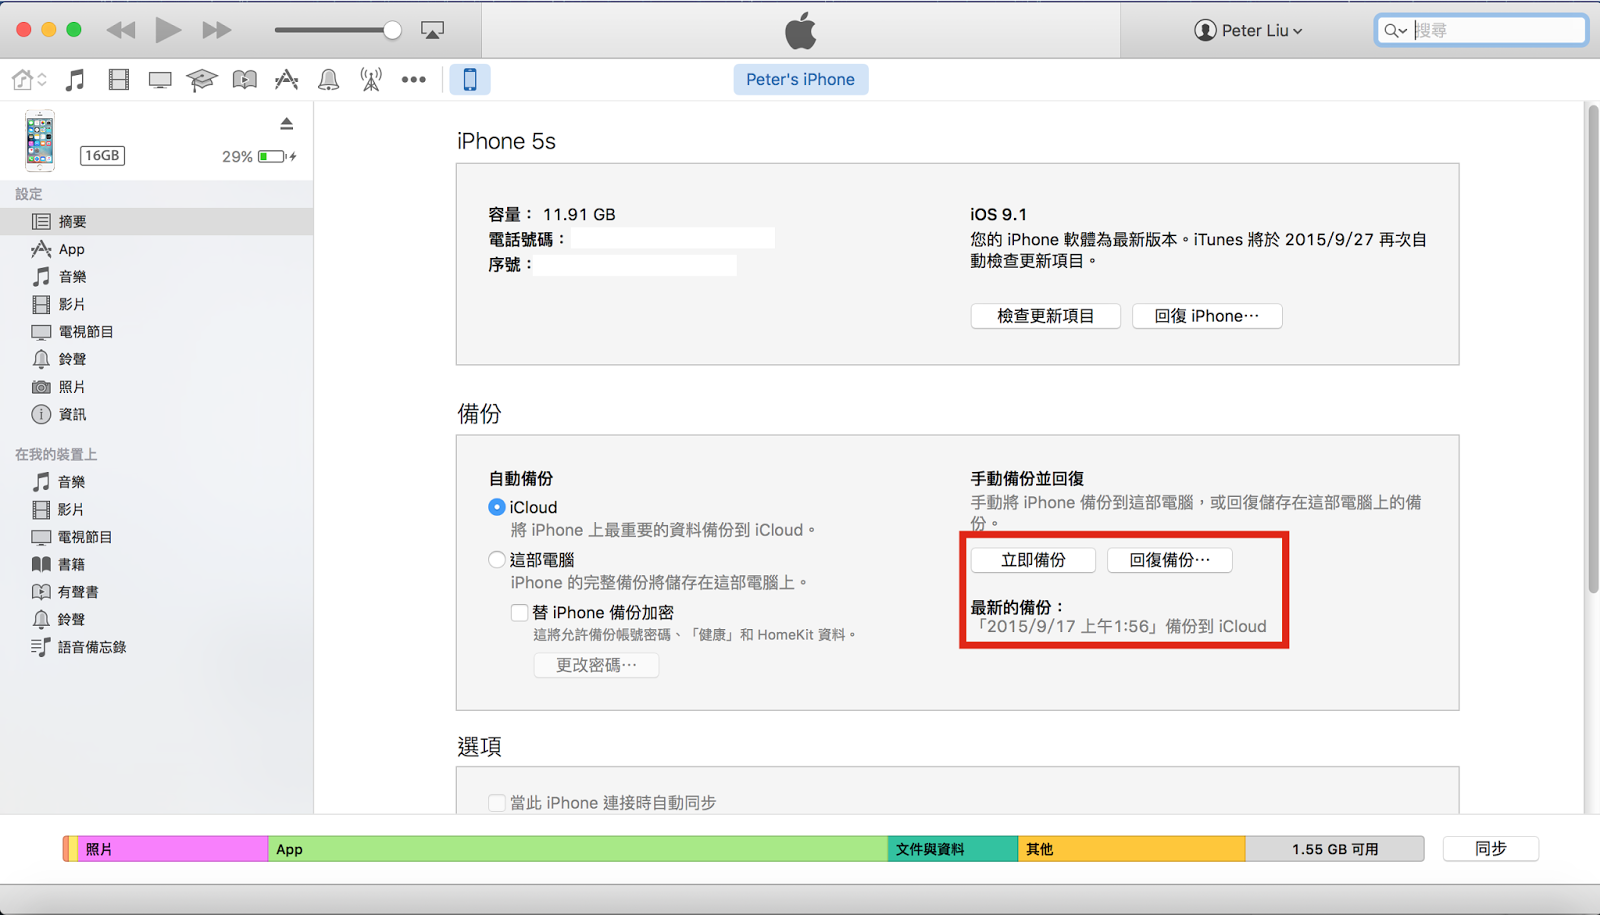The height and width of the screenshot is (915, 1600).
Task: Open 電視節目 under 設定
Action: tap(156, 331)
